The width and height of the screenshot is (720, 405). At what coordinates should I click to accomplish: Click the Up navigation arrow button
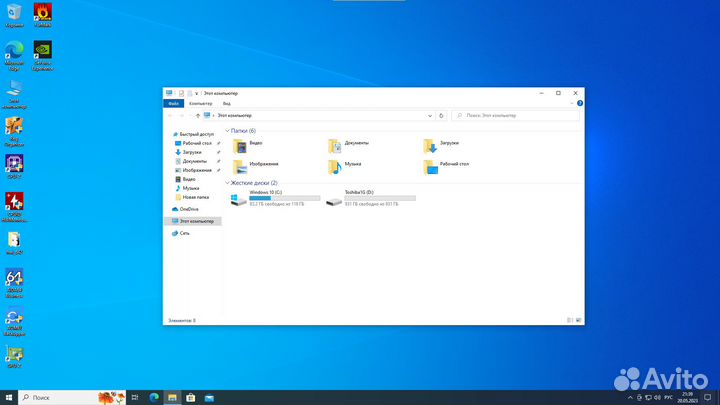197,116
